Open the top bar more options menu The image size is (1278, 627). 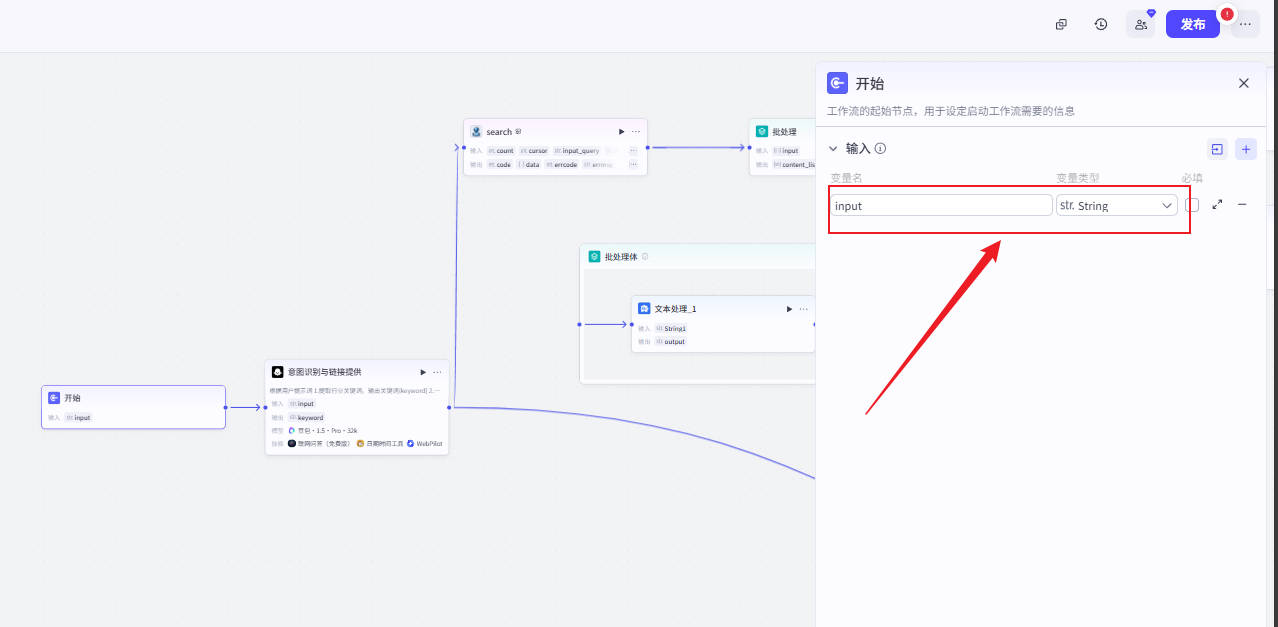(1245, 24)
